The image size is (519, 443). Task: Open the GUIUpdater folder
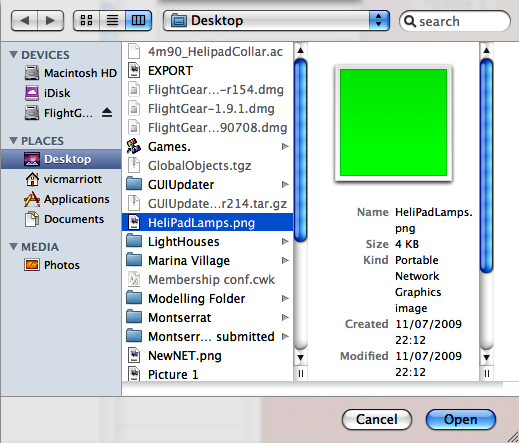click(207, 185)
